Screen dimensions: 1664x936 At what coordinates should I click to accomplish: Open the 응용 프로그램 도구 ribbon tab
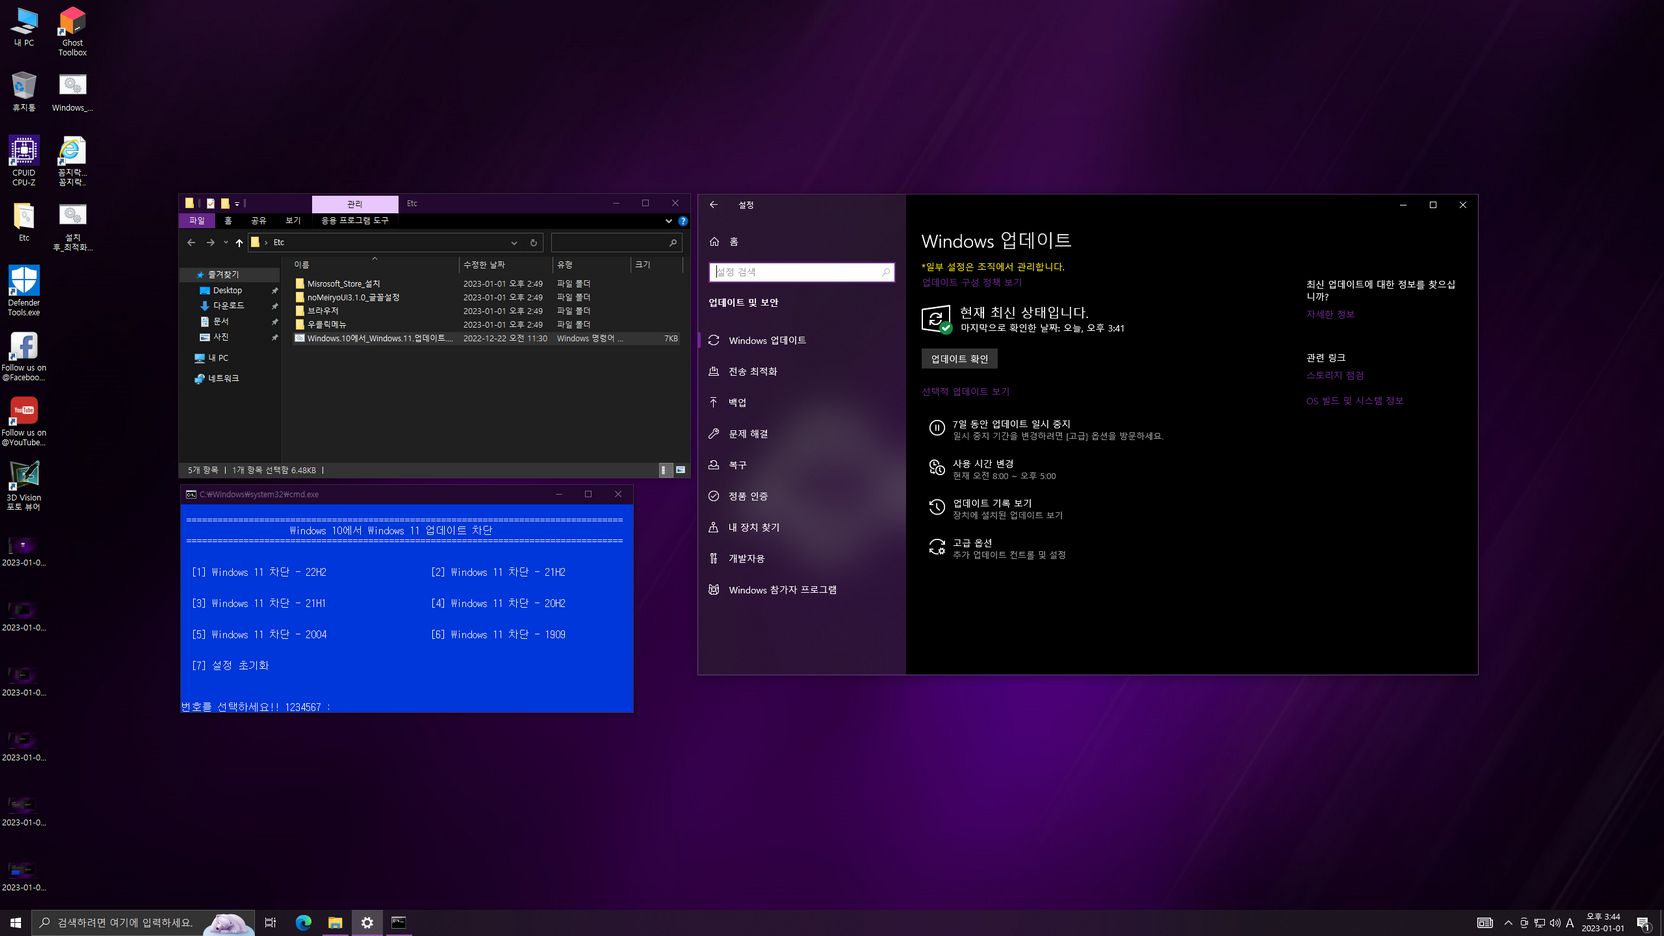pyautogui.click(x=355, y=221)
